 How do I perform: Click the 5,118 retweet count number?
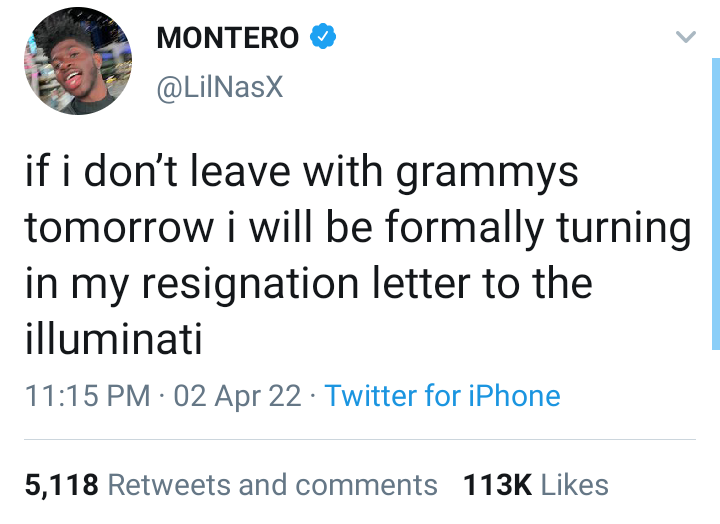(x=61, y=485)
